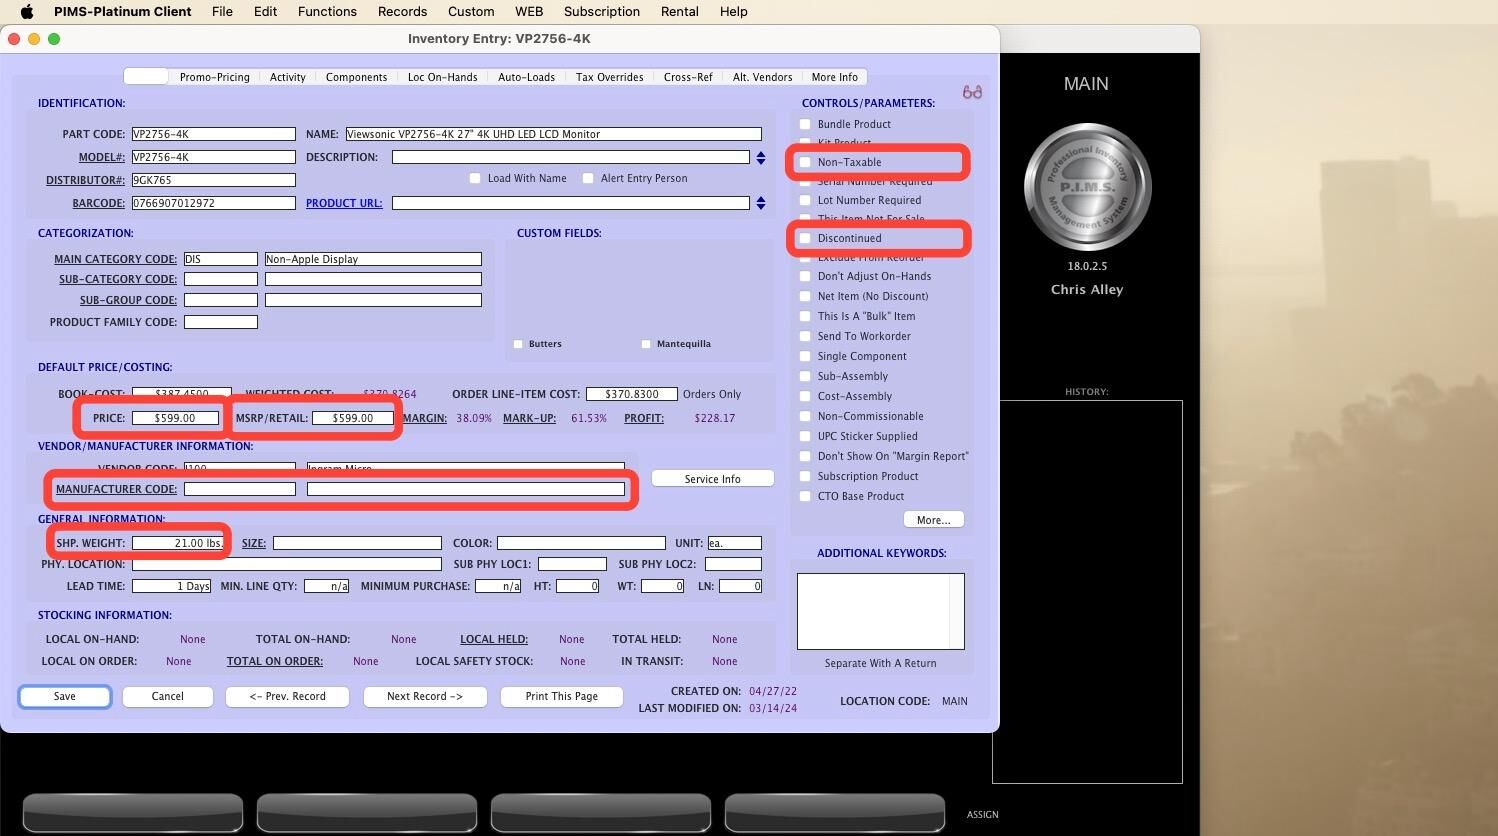Click the HISTORY box in MAIN window
The width and height of the screenshot is (1498, 836).
click(1087, 591)
